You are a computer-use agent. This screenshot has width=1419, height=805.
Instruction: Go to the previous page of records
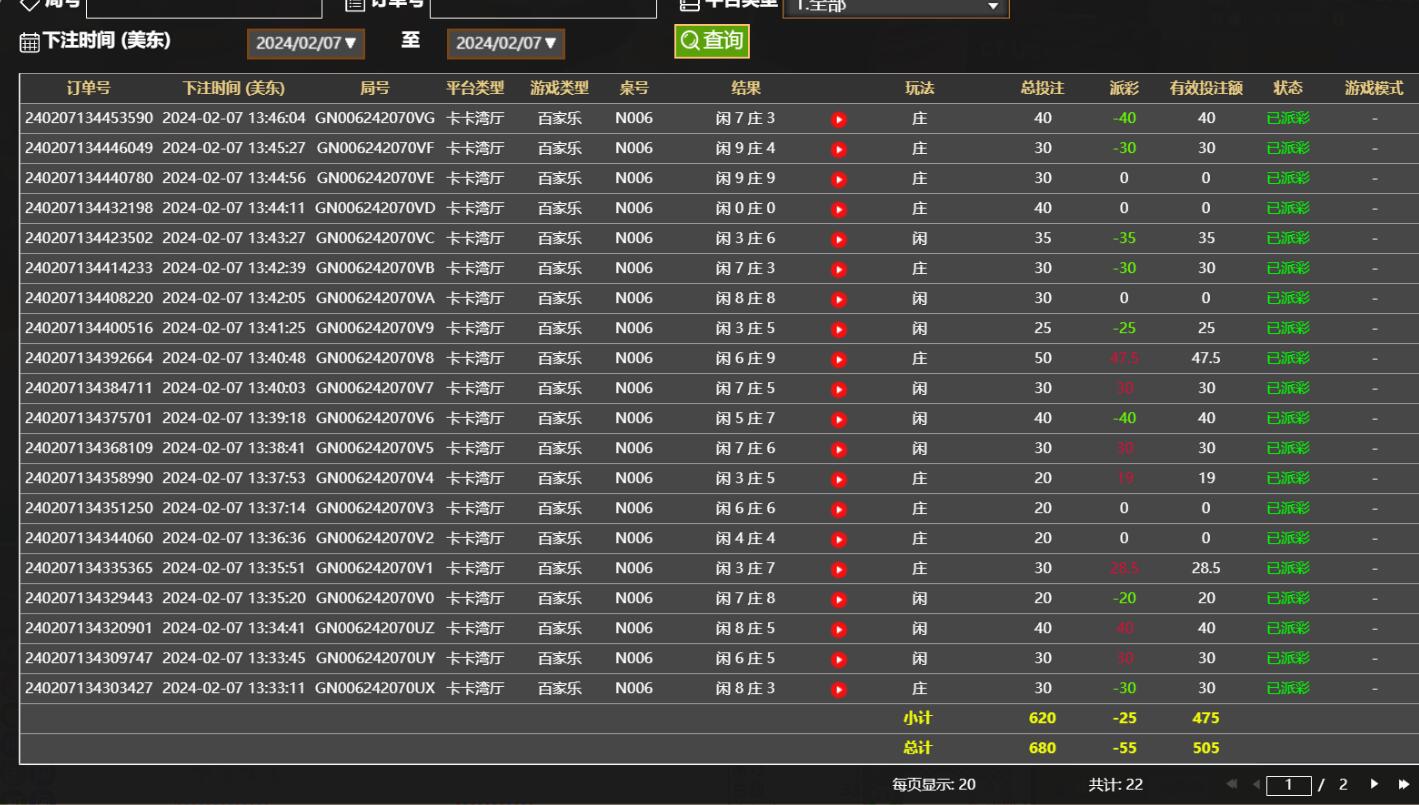click(1257, 784)
